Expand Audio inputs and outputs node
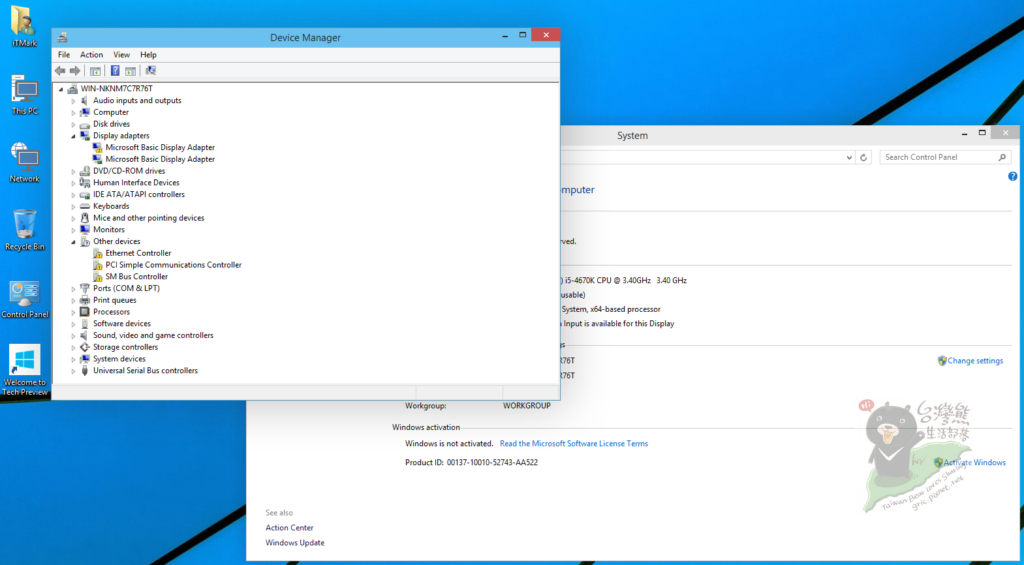The width and height of the screenshot is (1024, 565). [74, 101]
